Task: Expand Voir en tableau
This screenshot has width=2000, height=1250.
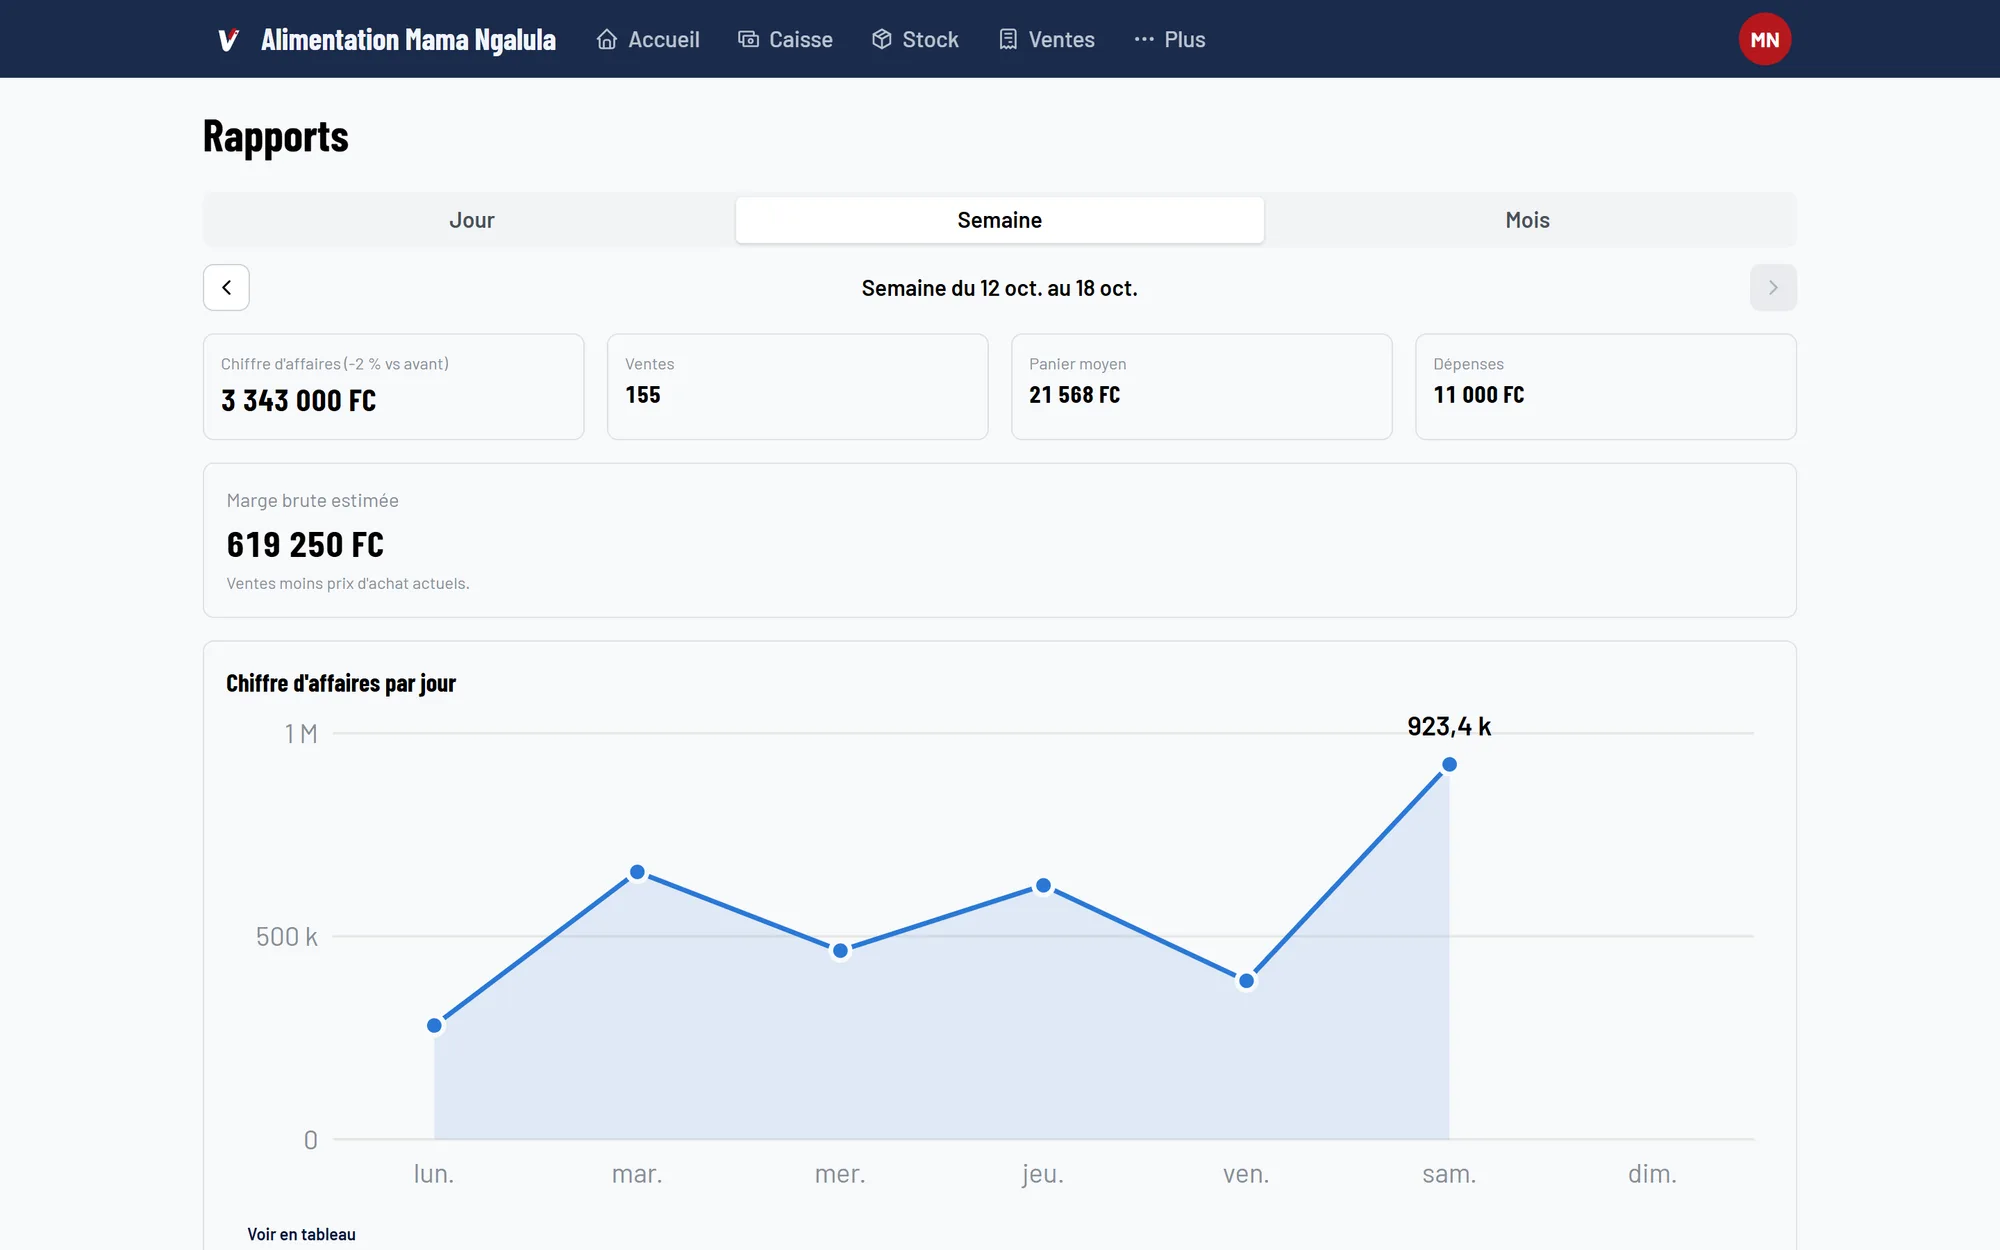Action: coord(301,1234)
